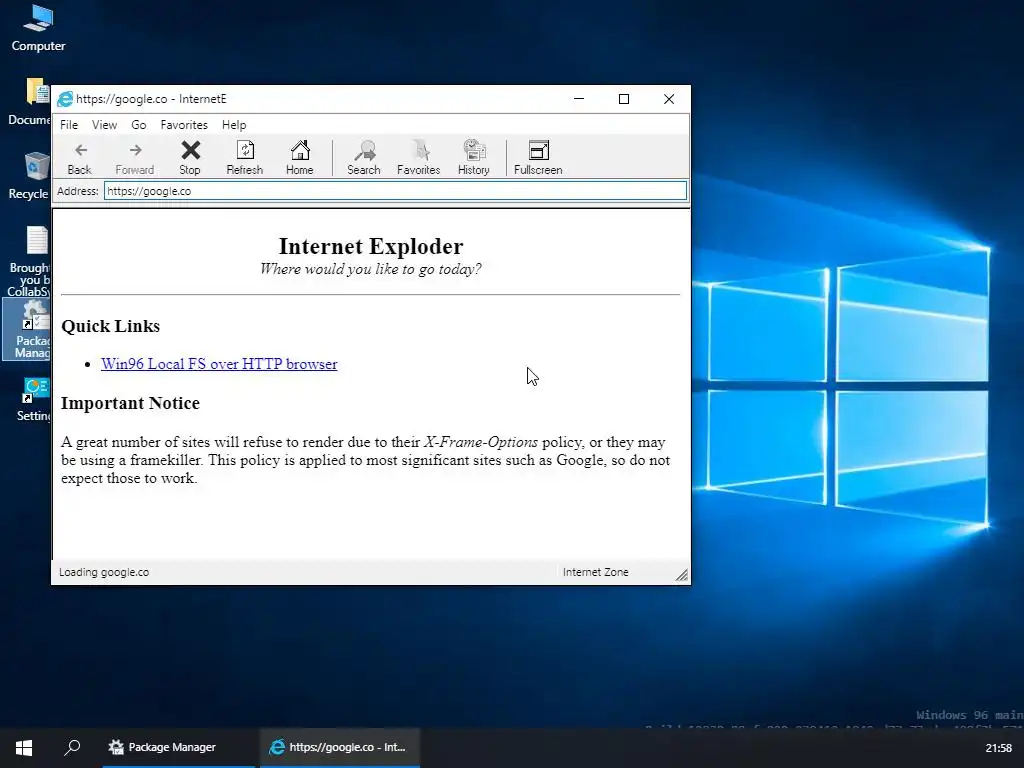Minimize the Internet Exploder window

579,99
